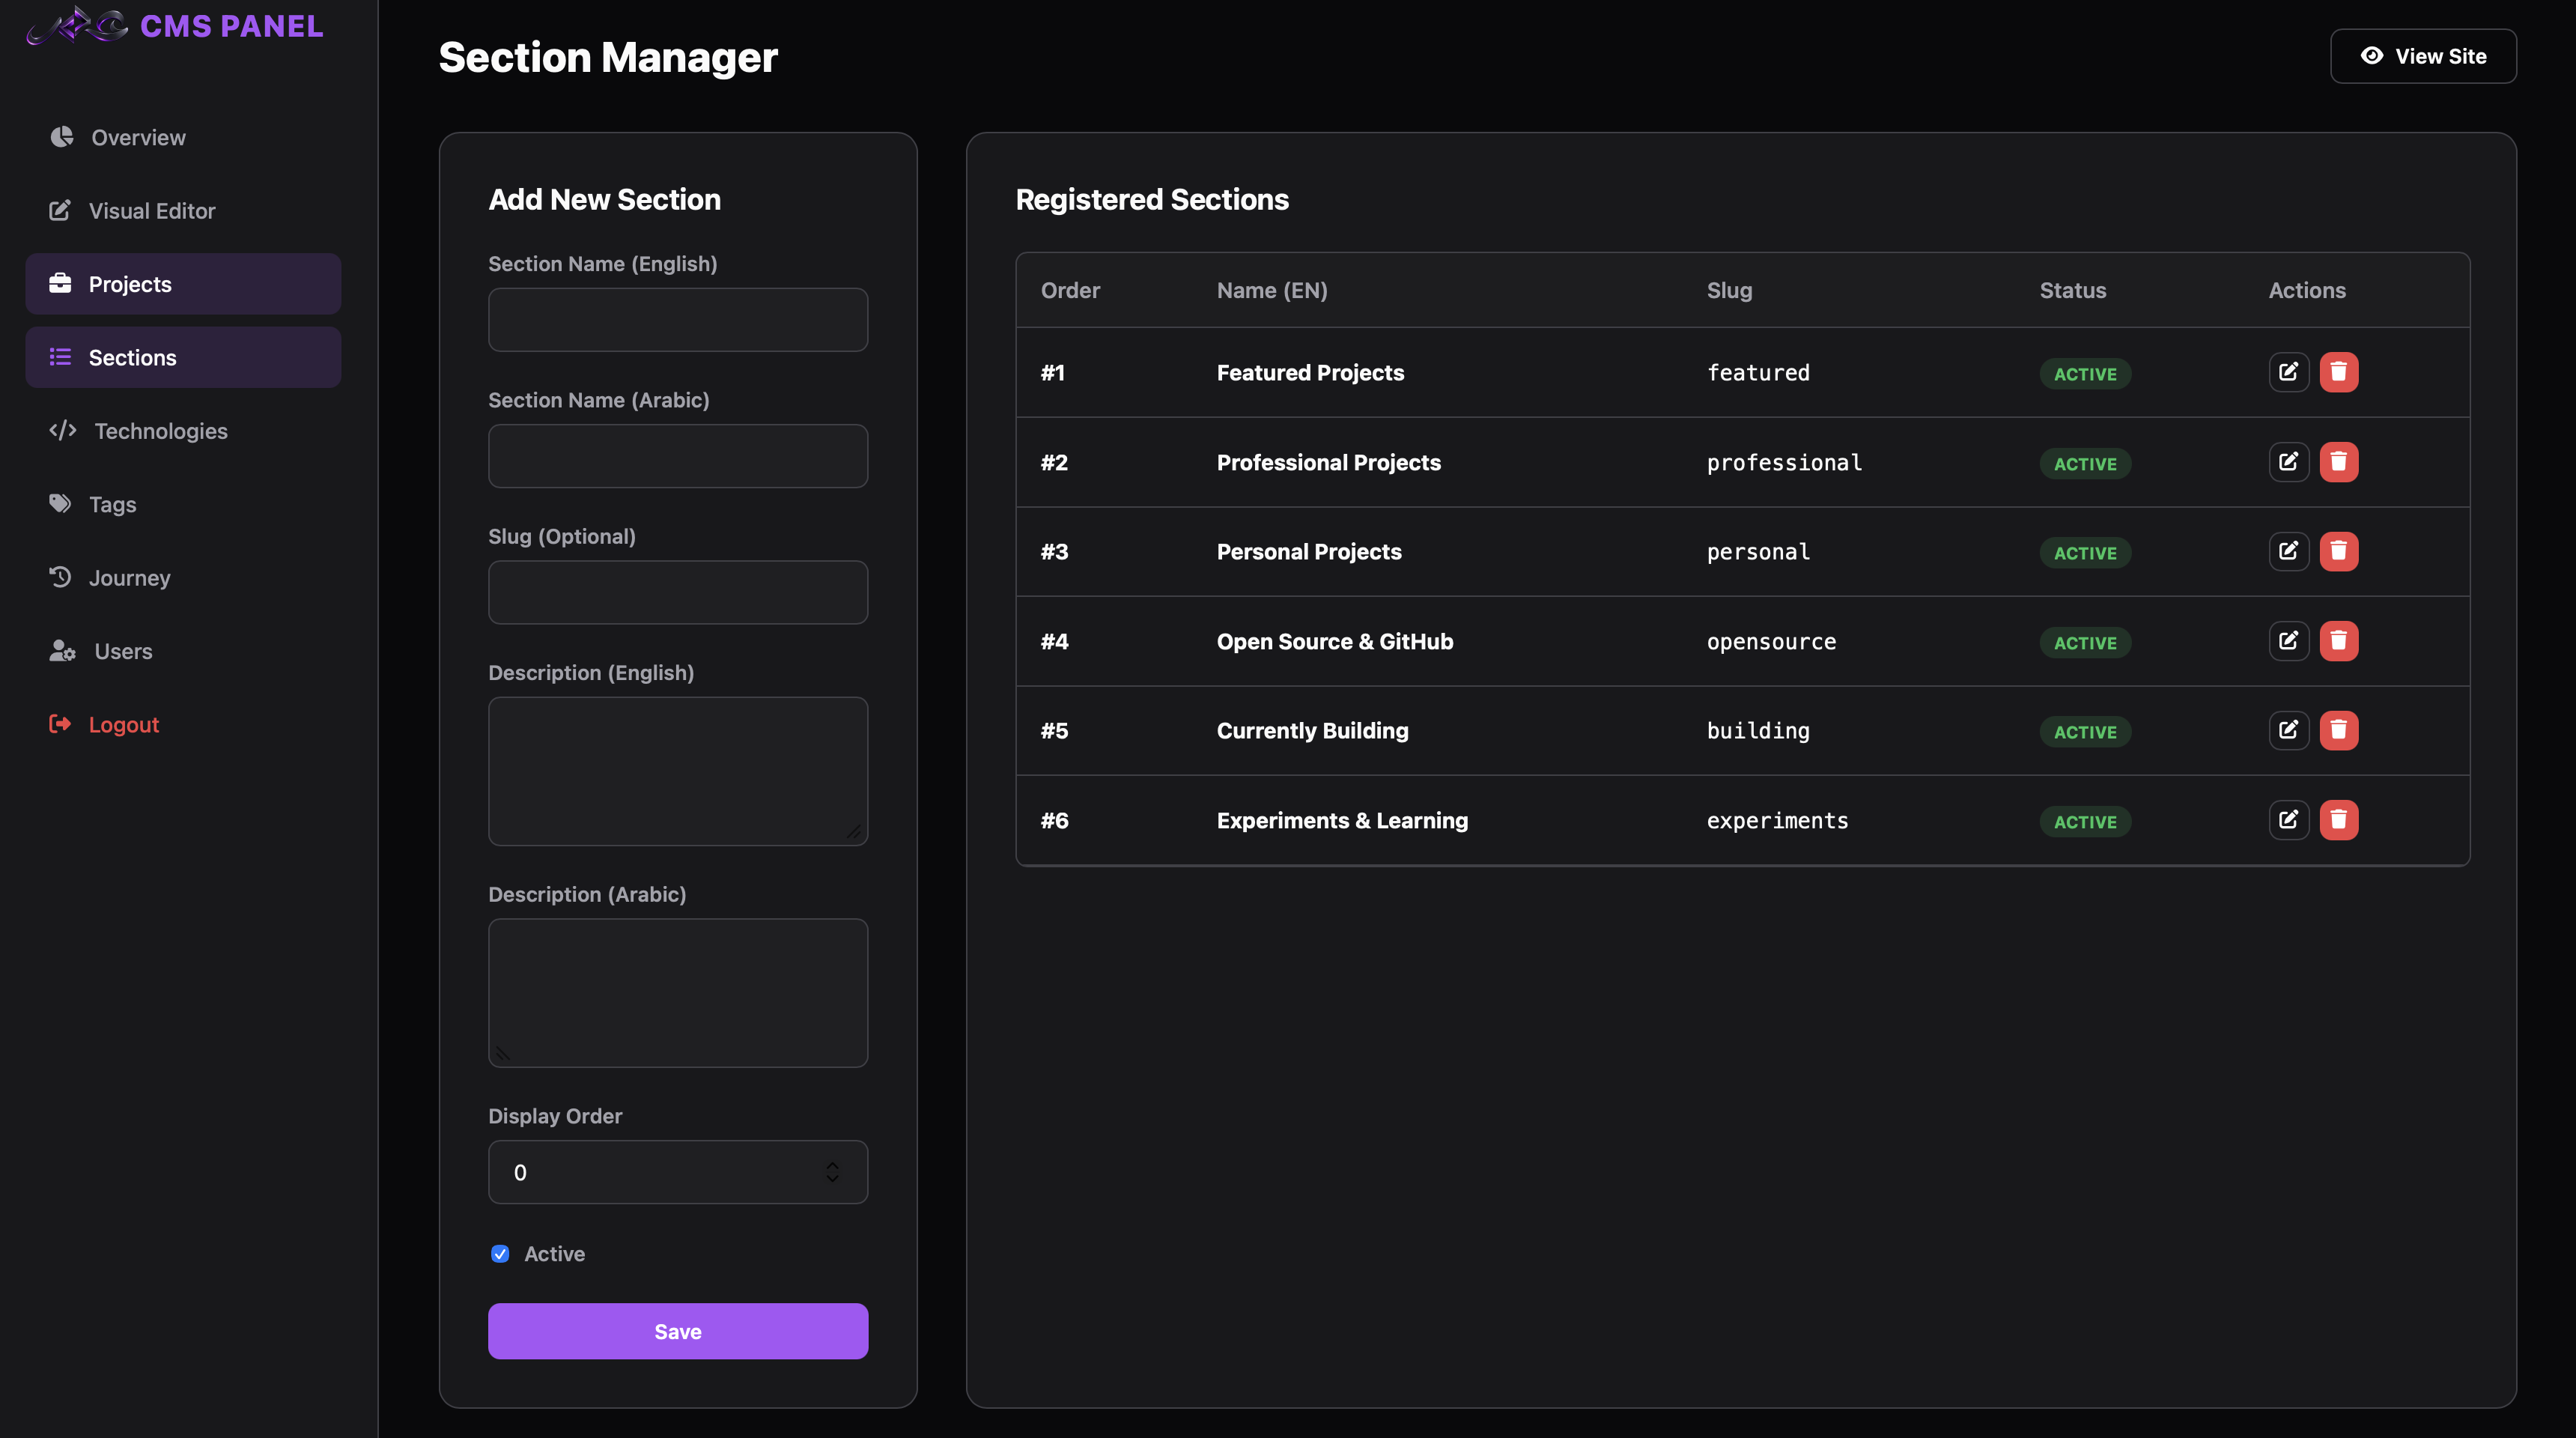2576x1438 pixels.
Task: Edit the Personal Projects section
Action: click(x=2288, y=551)
